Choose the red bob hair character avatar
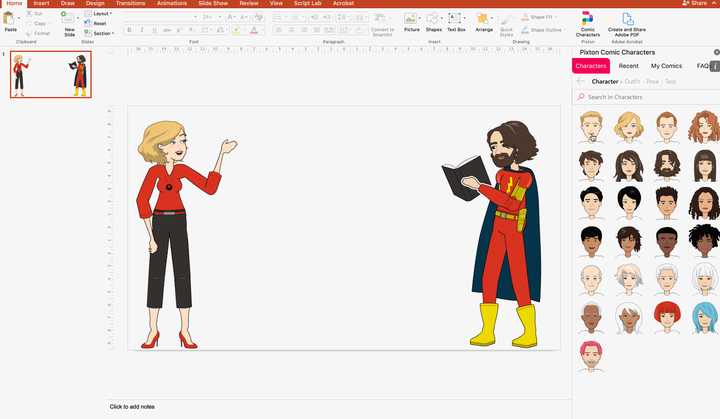Screen dimensions: 720x419 [x=666, y=317]
